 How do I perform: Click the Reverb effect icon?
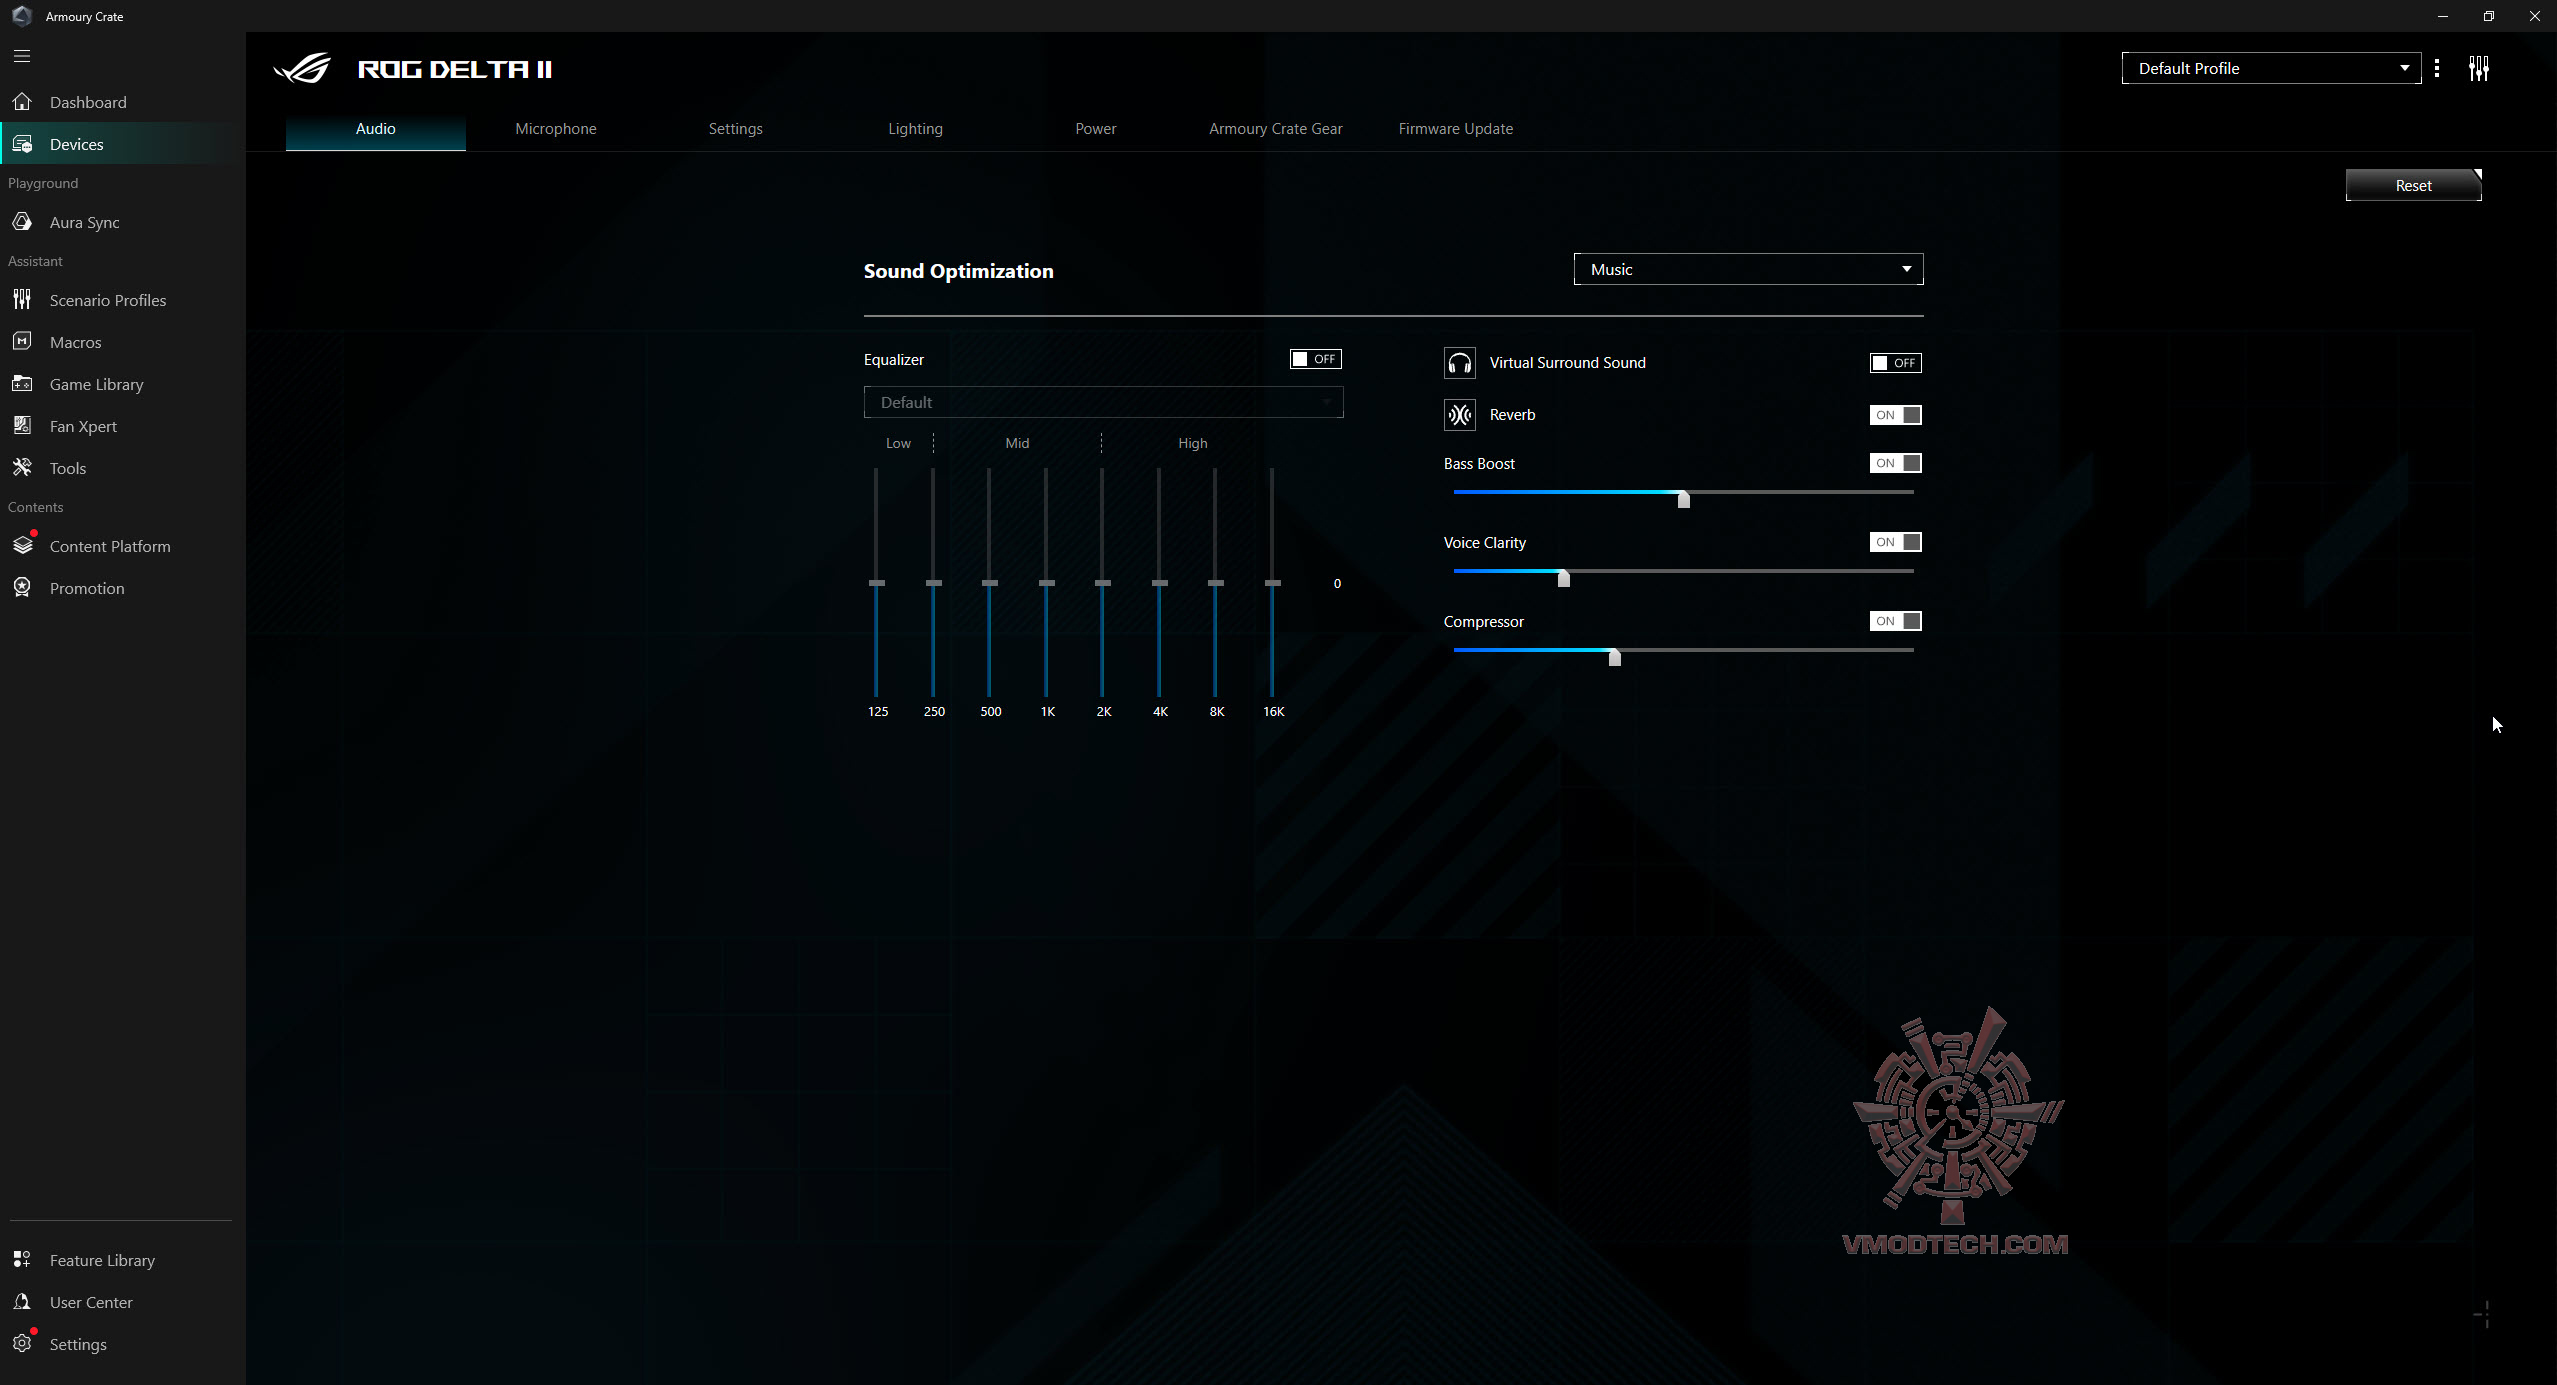click(x=1459, y=415)
